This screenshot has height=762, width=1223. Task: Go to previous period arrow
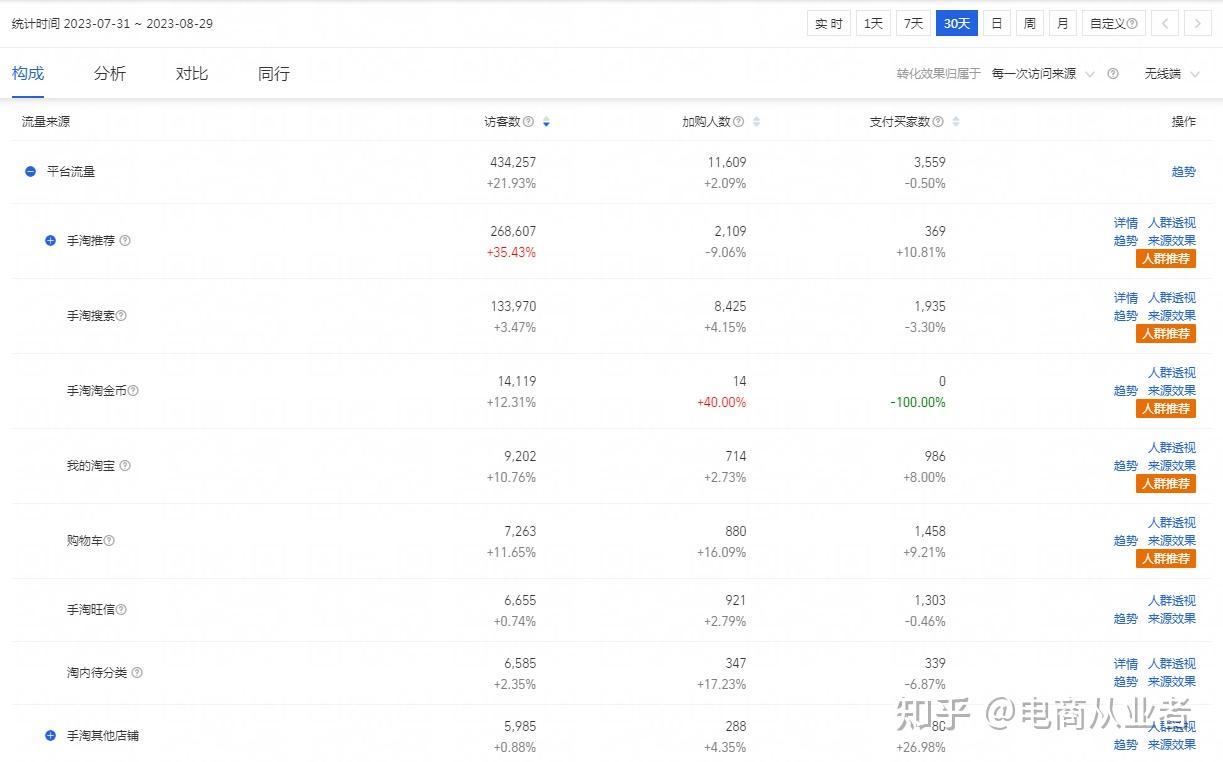click(x=1165, y=23)
